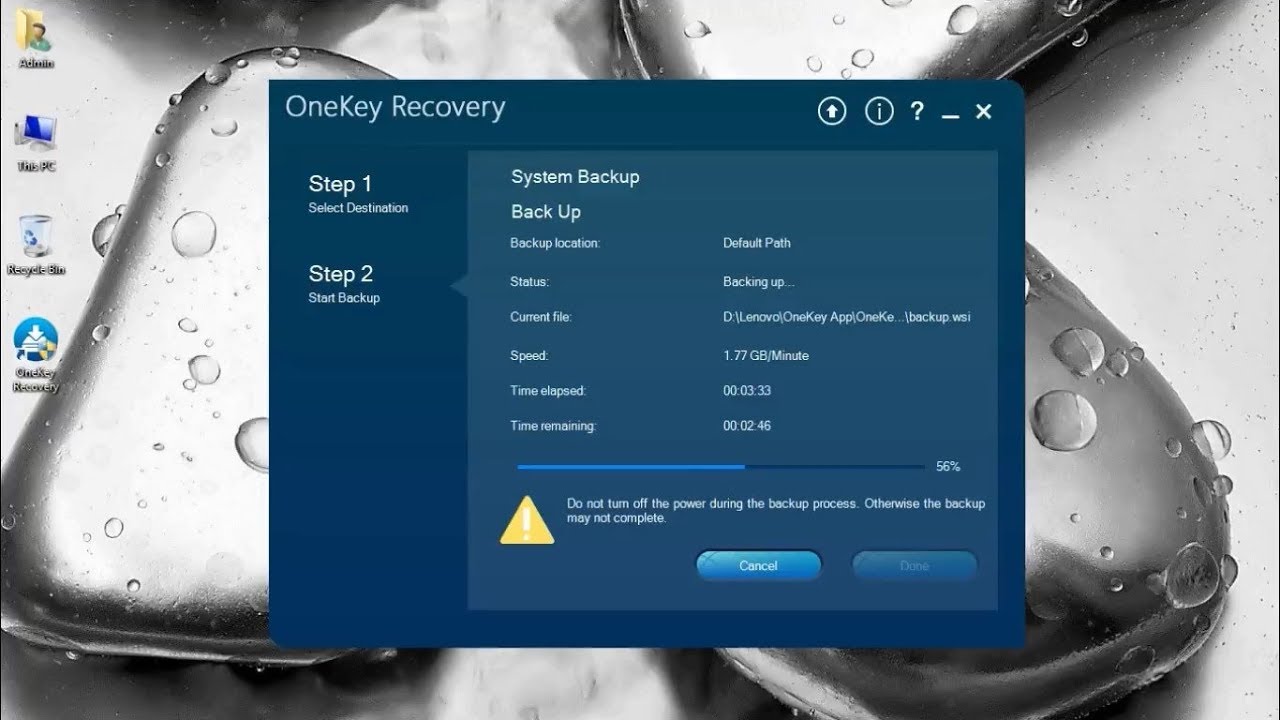The height and width of the screenshot is (720, 1280).
Task: Click the Back Up subheading
Action: pyautogui.click(x=546, y=212)
